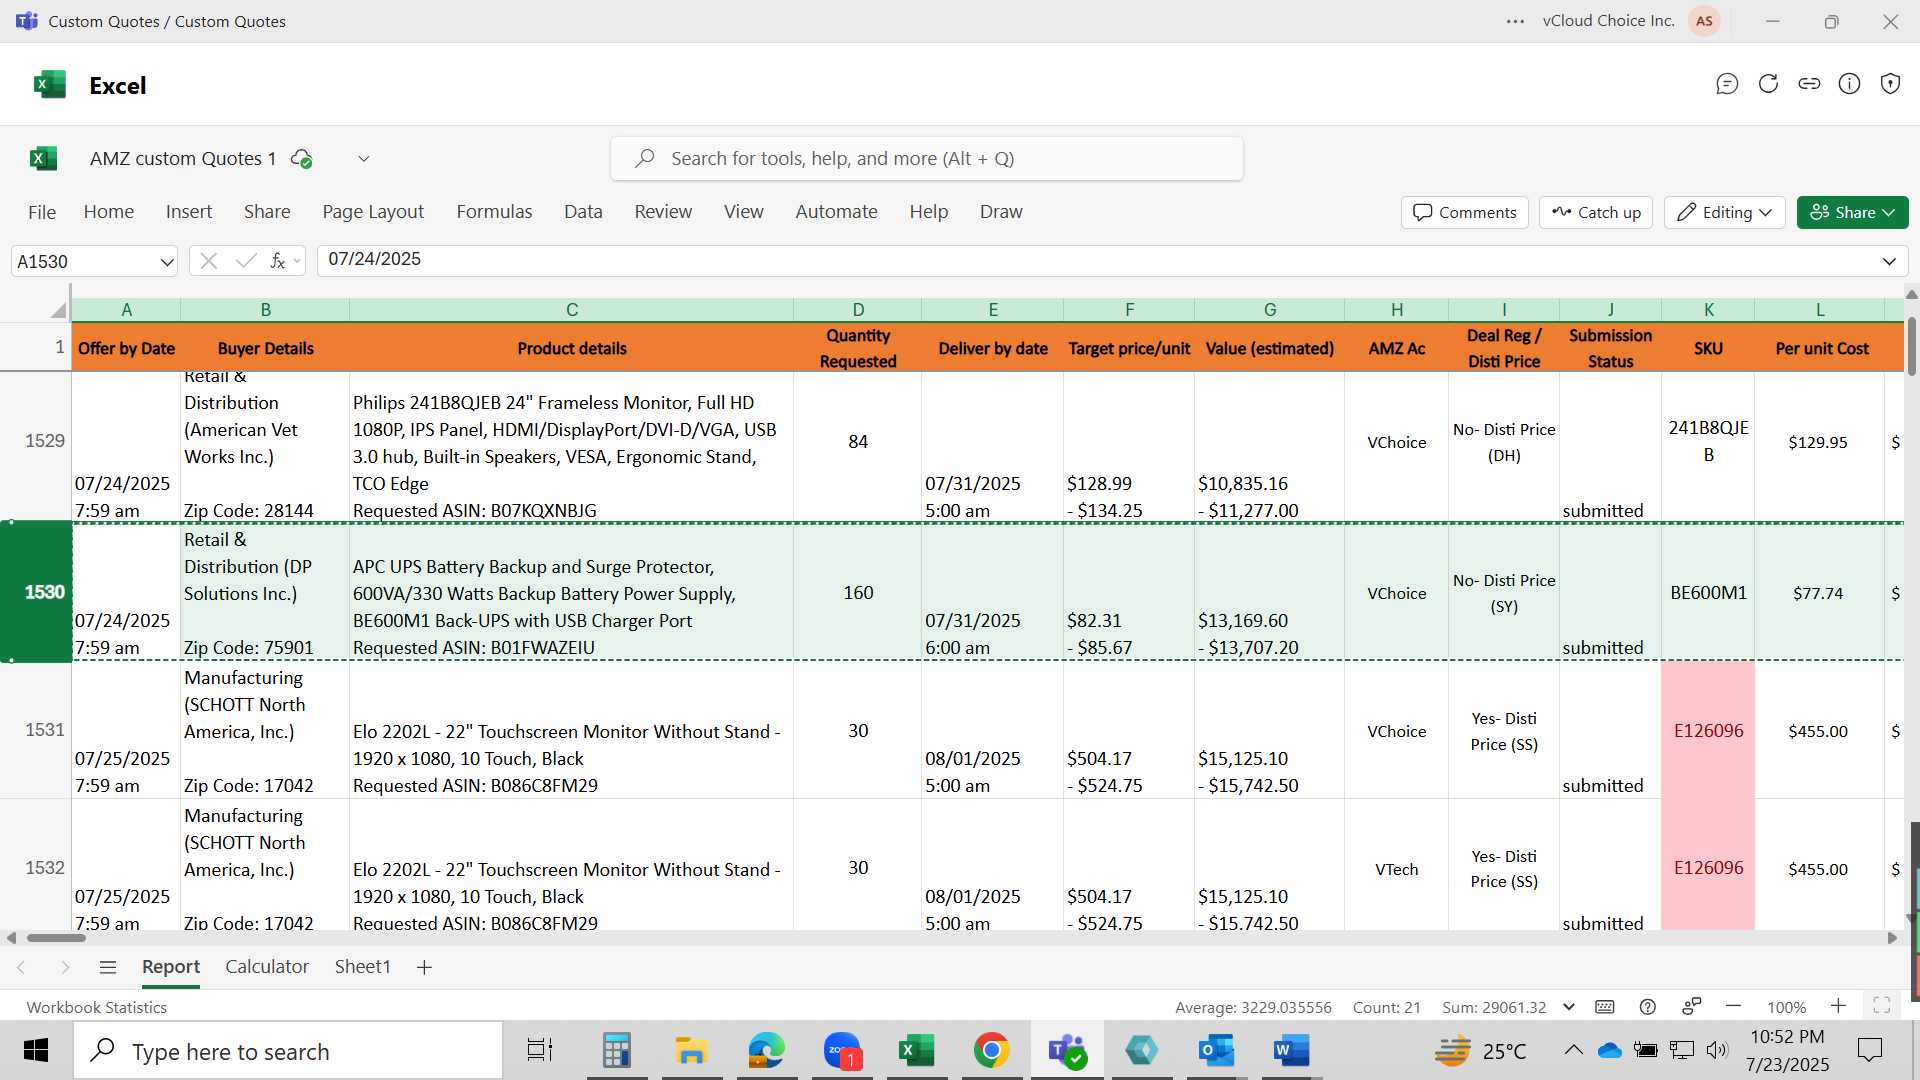The image size is (1920, 1080).
Task: Click the Windows Start button
Action: click(x=36, y=1050)
